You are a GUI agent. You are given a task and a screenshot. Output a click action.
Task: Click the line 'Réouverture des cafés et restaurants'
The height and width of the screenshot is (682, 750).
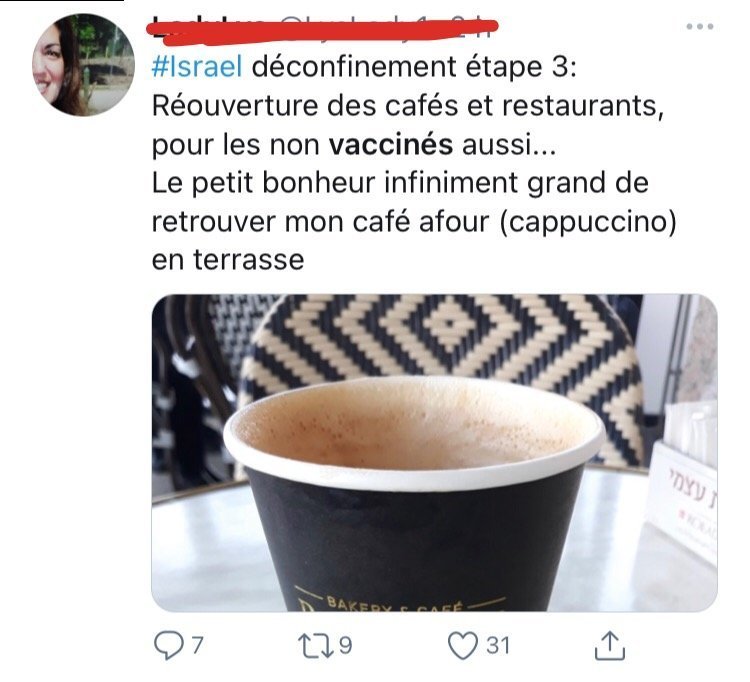(408, 105)
